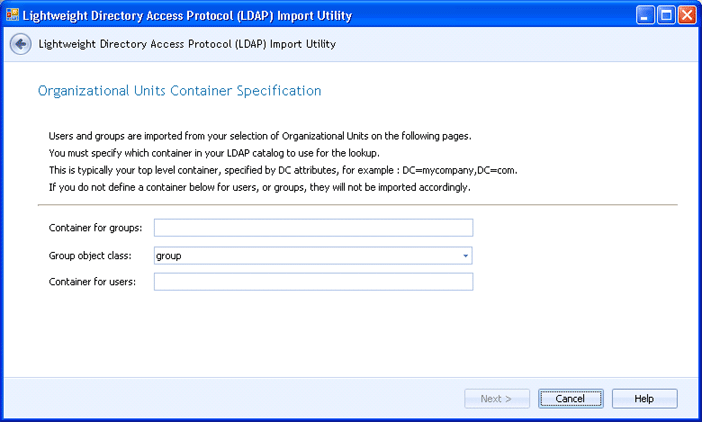702x422 pixels.
Task: Focus the Container for users field
Action: click(x=313, y=282)
